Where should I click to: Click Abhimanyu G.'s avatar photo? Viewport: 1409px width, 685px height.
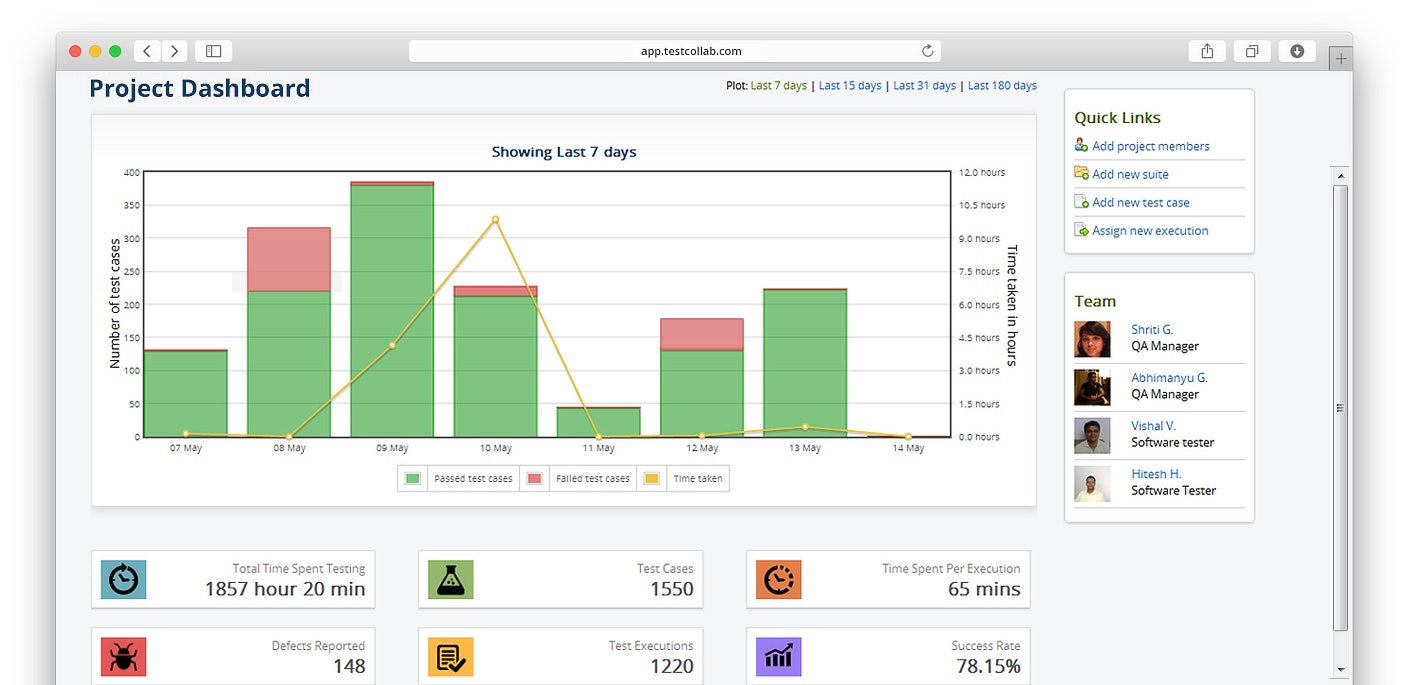pos(1092,387)
